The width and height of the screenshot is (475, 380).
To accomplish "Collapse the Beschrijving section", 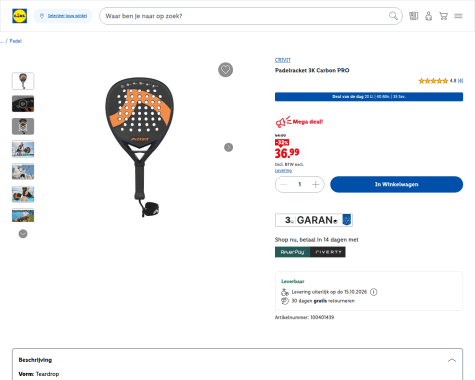I will 452,360.
